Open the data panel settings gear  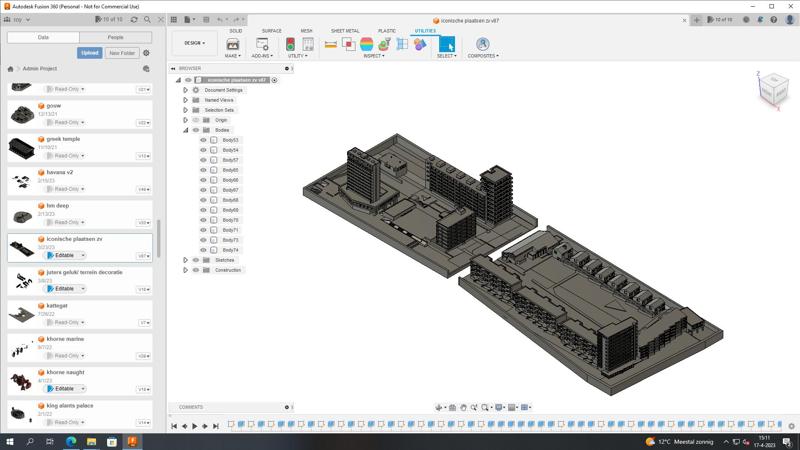tap(146, 53)
